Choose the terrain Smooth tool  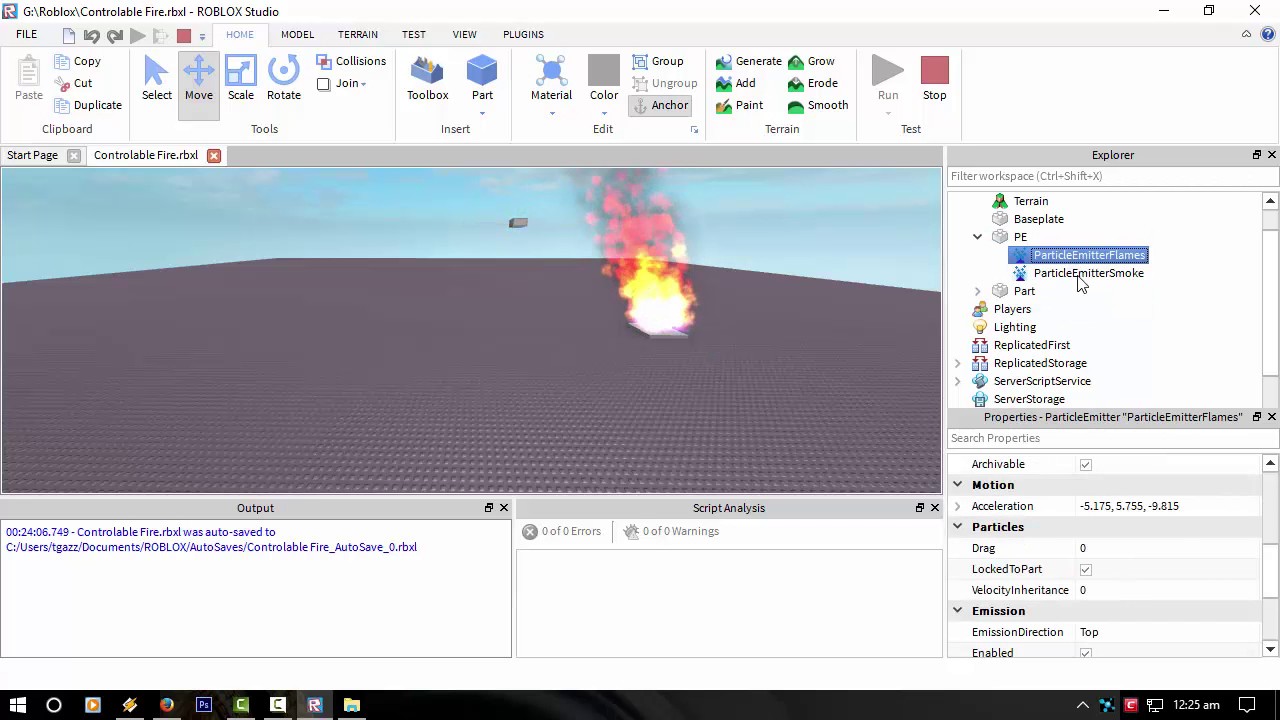[817, 105]
